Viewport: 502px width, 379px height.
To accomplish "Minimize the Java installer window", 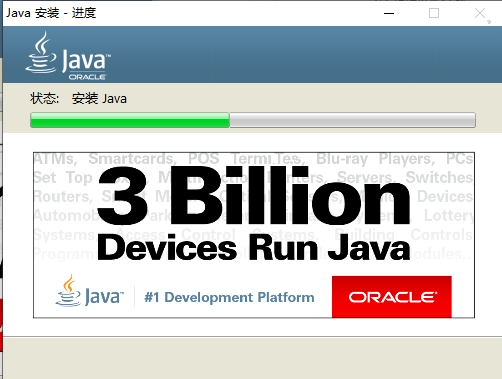I will pos(389,13).
